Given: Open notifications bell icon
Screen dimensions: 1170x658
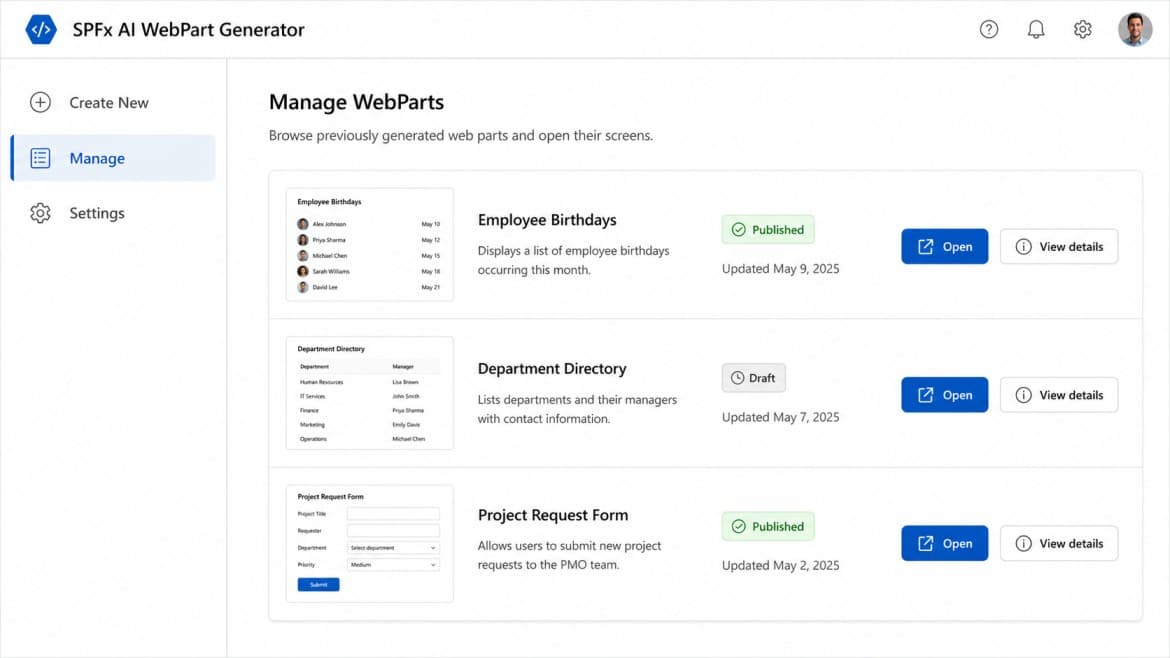Looking at the screenshot, I should point(1036,29).
